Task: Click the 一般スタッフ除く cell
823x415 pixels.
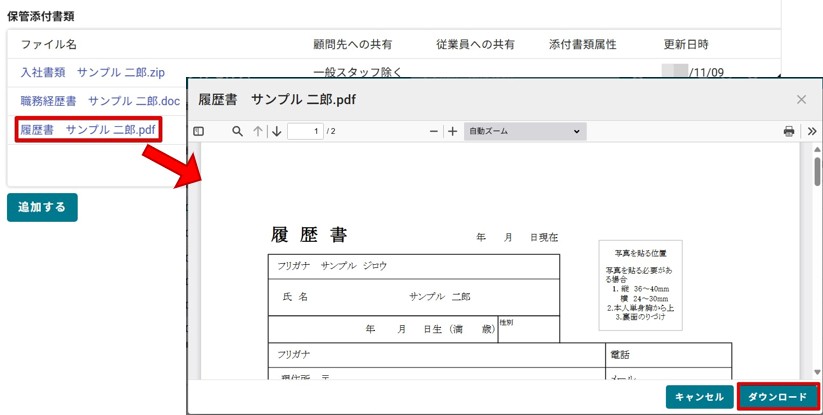Action: pyautogui.click(x=357, y=72)
